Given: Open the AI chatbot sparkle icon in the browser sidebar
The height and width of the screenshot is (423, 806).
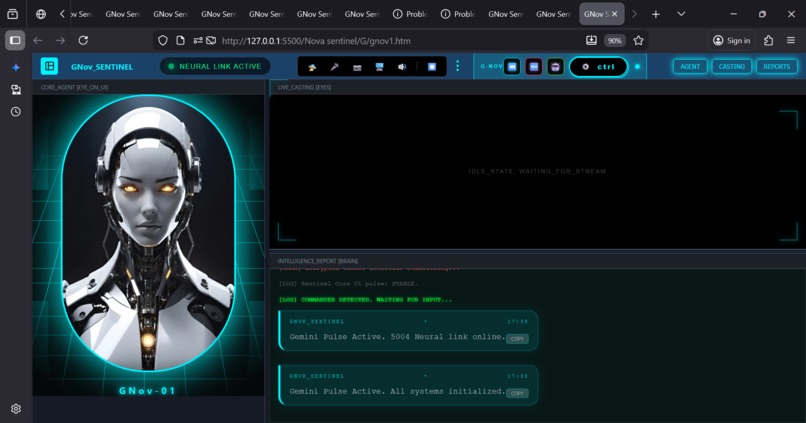Looking at the screenshot, I should tap(16, 67).
